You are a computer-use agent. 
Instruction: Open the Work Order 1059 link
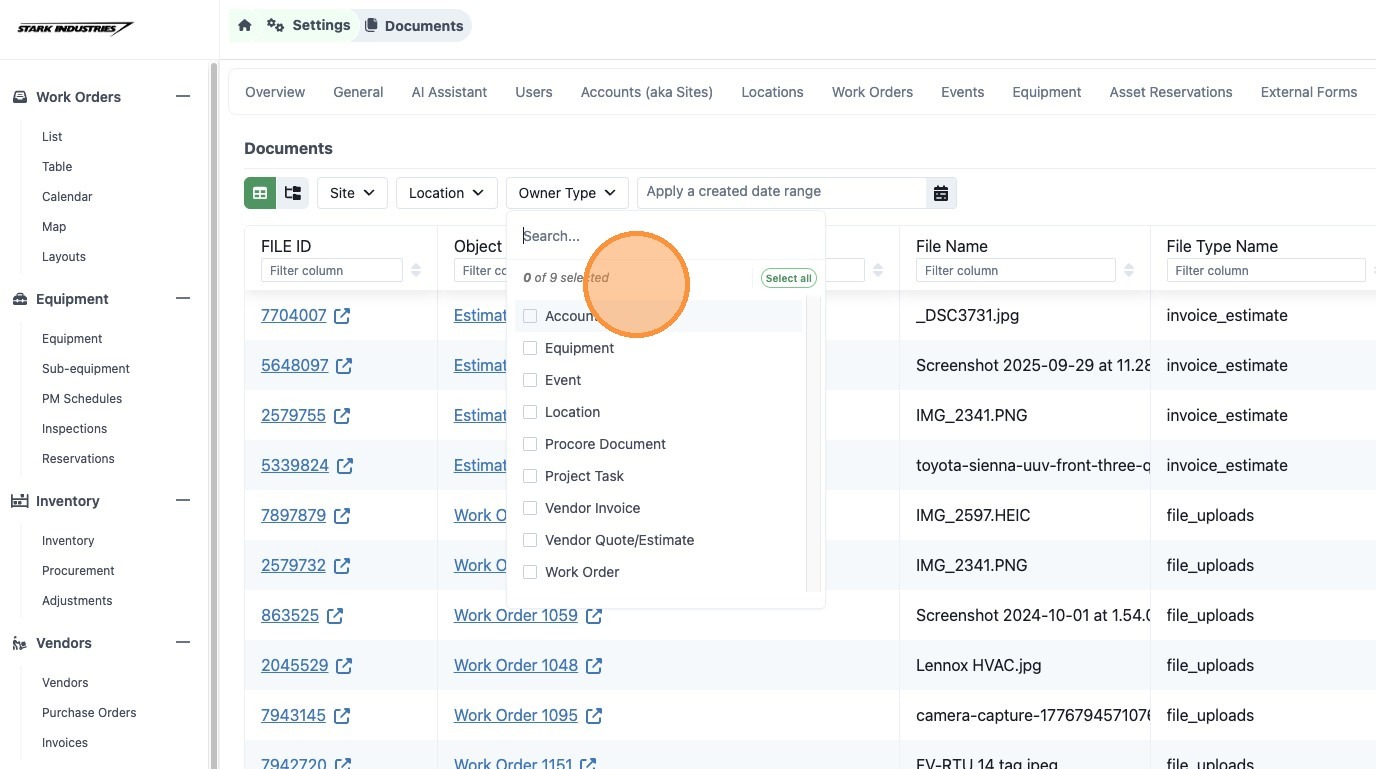pyautogui.click(x=516, y=616)
